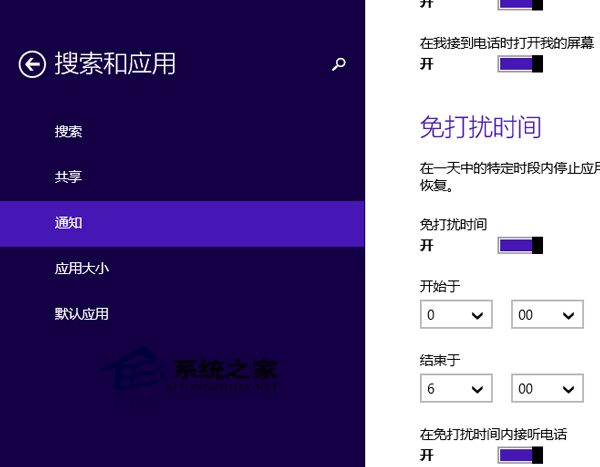
Task: Go to the 应用大小 section
Action: click(x=82, y=268)
